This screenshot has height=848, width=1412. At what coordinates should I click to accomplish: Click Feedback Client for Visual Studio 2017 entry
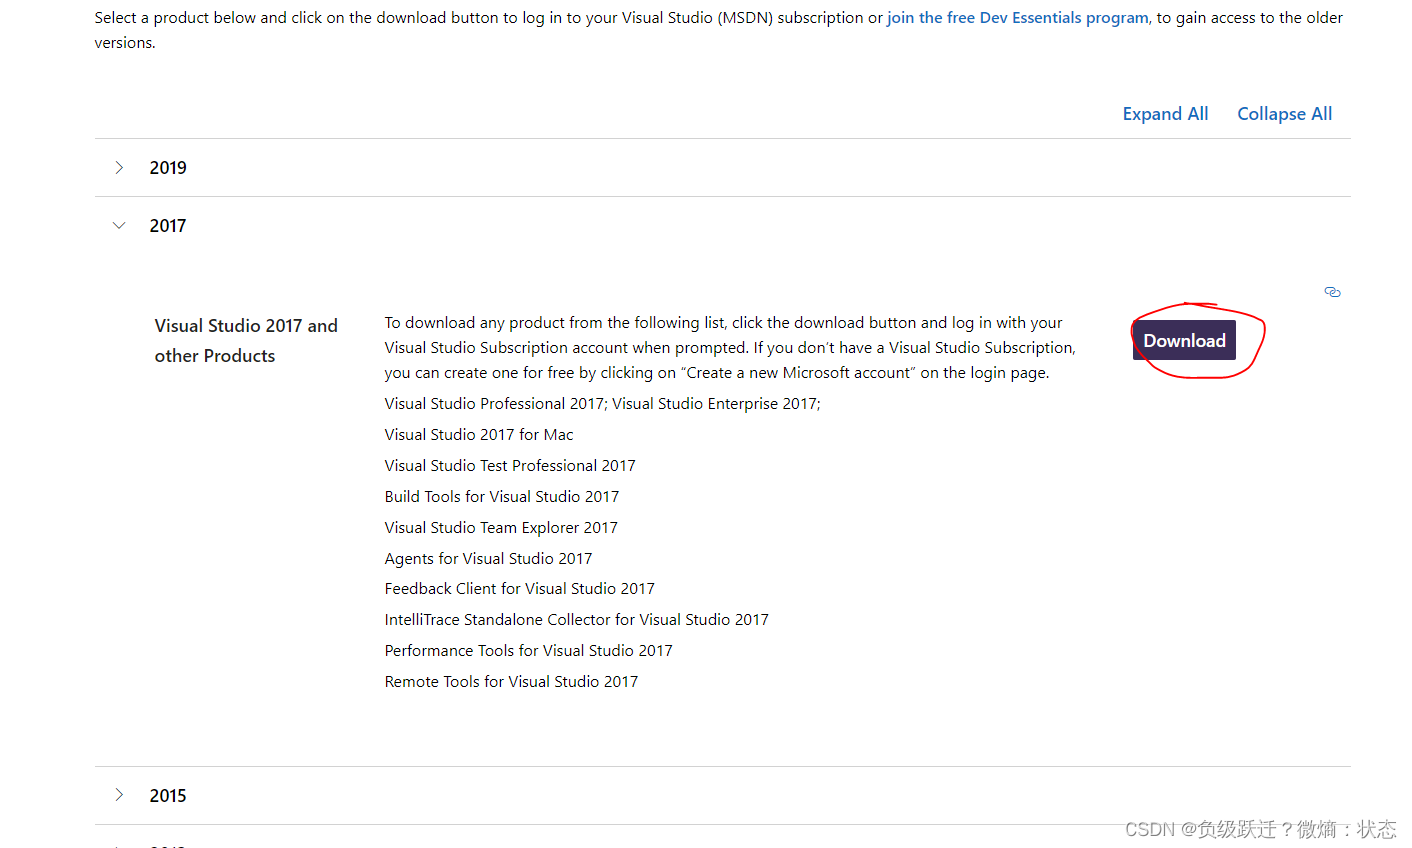point(520,589)
